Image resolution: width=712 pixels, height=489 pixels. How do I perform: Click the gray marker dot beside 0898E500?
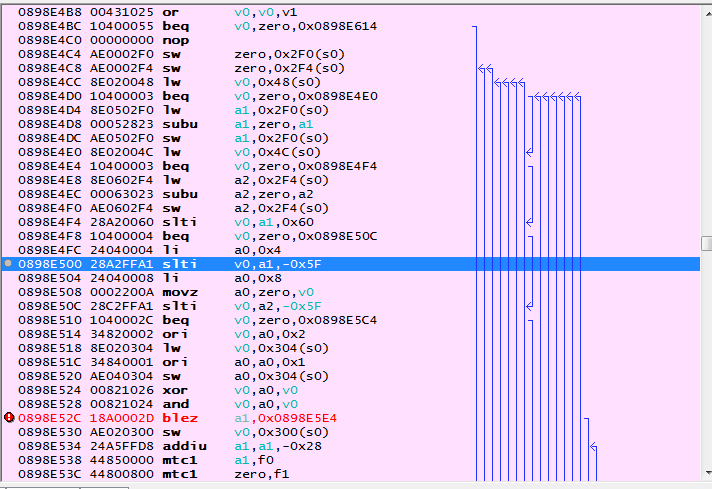(x=9, y=263)
